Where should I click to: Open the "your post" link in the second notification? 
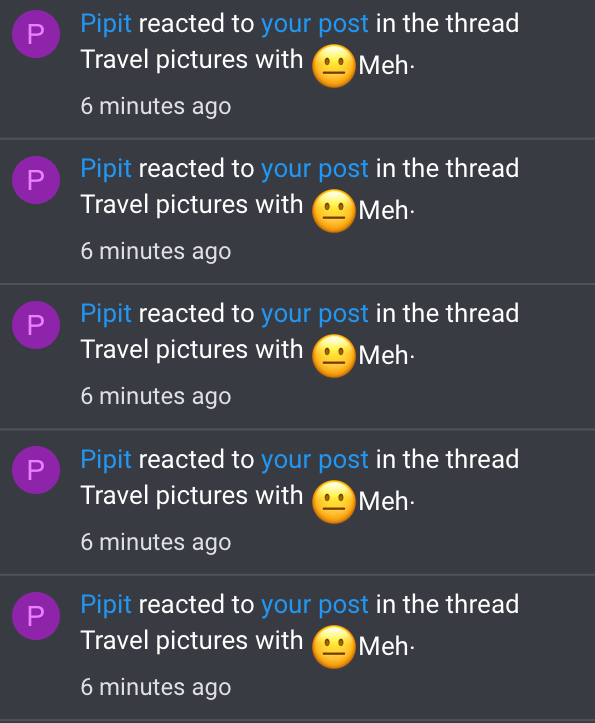pos(315,169)
